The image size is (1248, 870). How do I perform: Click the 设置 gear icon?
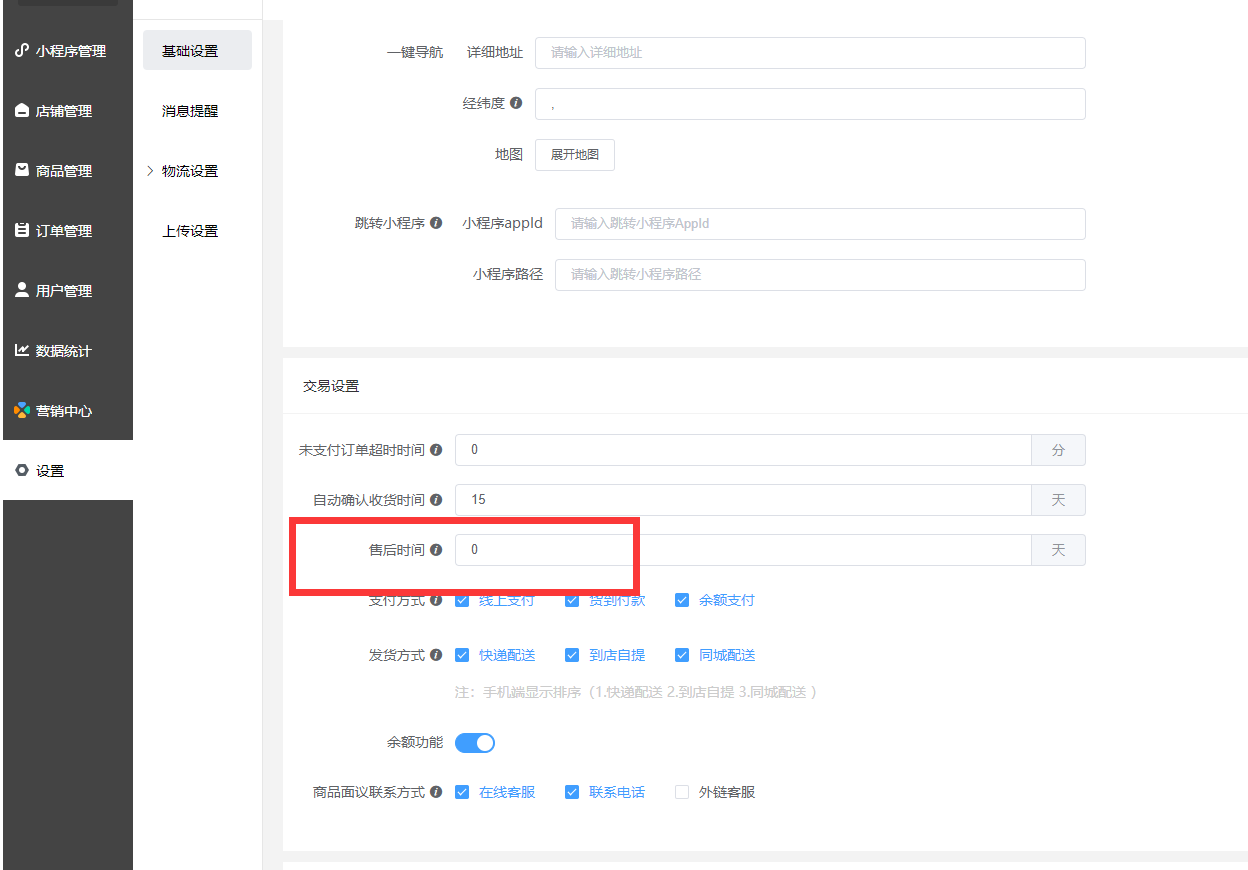coord(22,470)
